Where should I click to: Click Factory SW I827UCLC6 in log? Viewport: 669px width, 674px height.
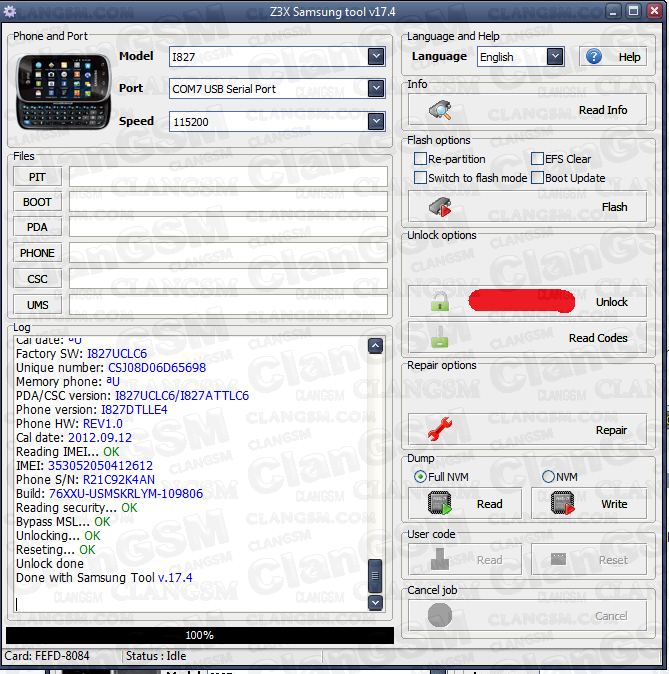pyautogui.click(x=117, y=354)
